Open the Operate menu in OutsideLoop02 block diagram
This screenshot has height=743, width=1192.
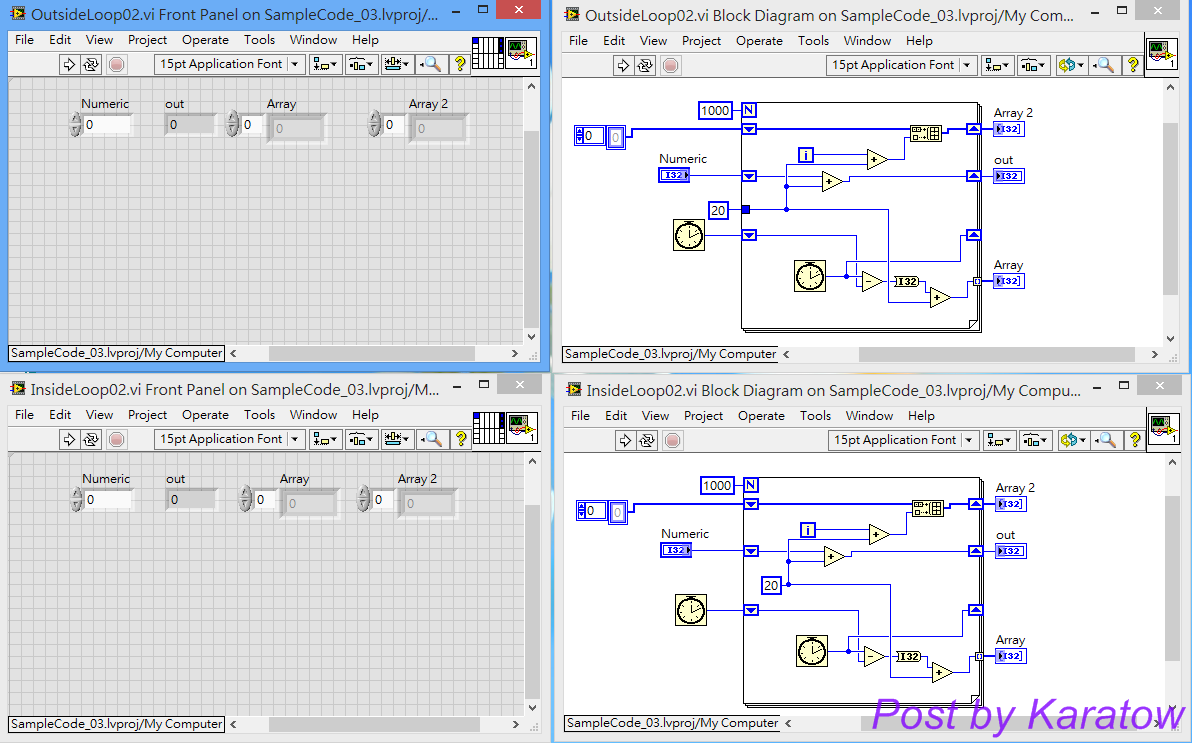point(759,41)
